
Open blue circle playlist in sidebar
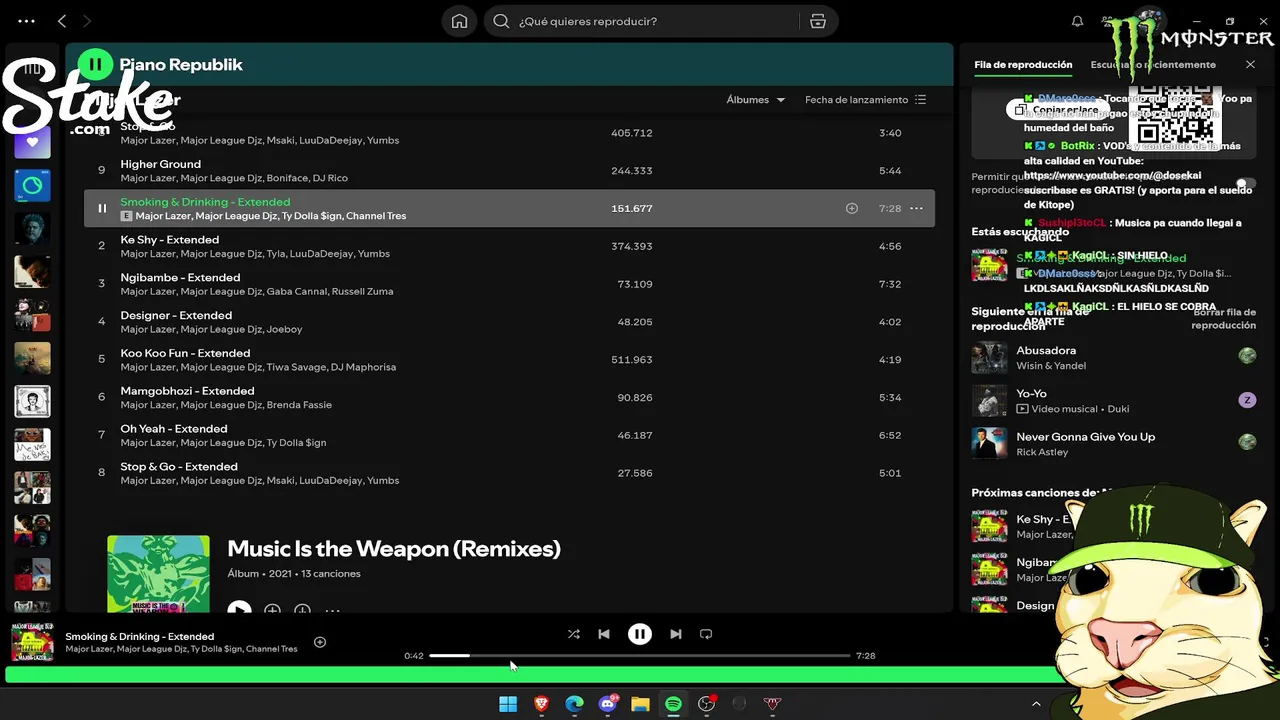[x=32, y=186]
